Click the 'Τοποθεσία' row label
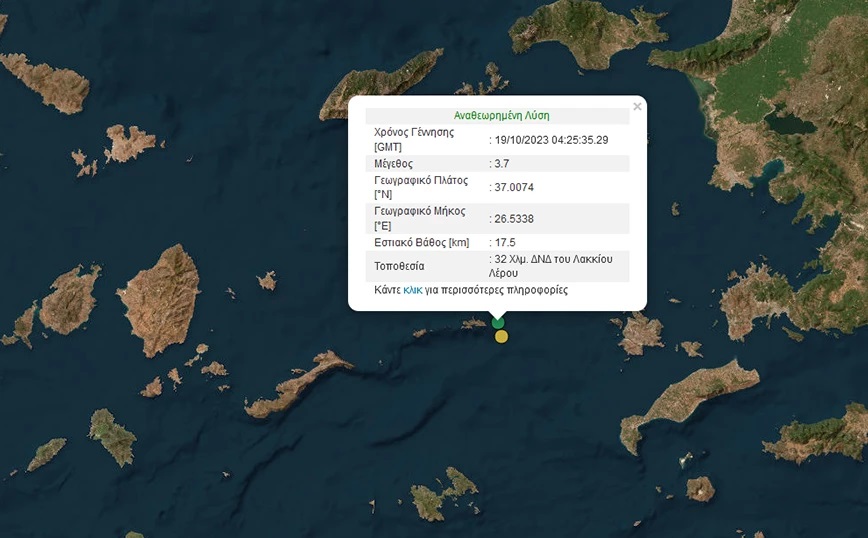The height and width of the screenshot is (538, 868). [399, 266]
